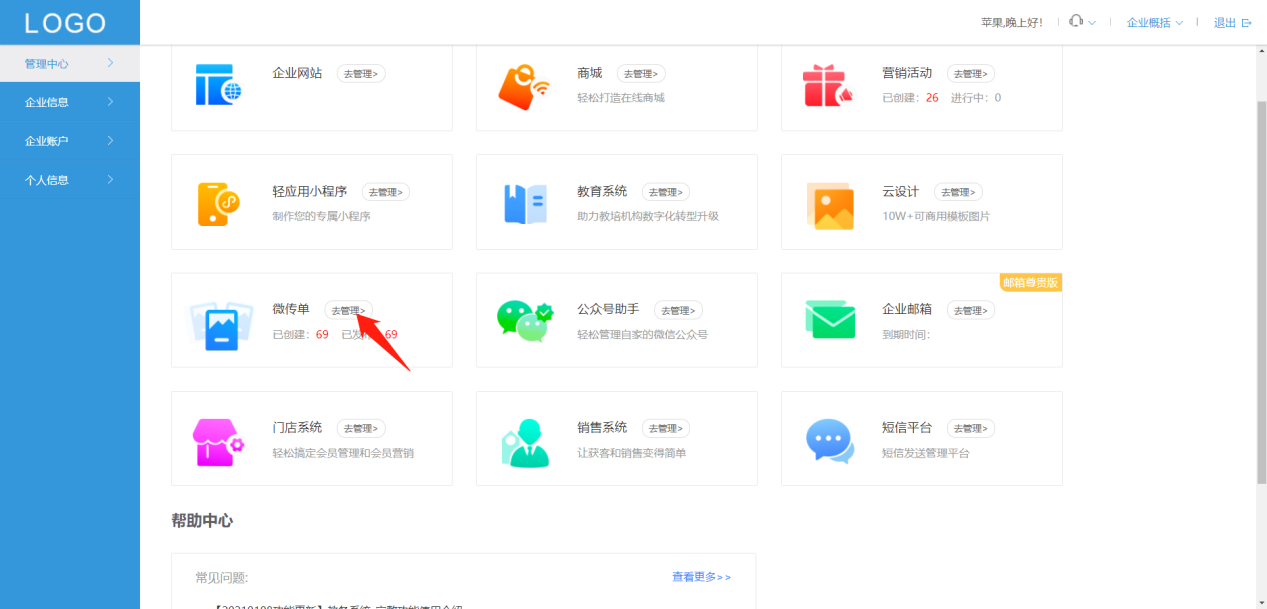Screen dimensions: 1267x609
Task: Click the 营销活动 gift box icon
Action: tap(826, 85)
